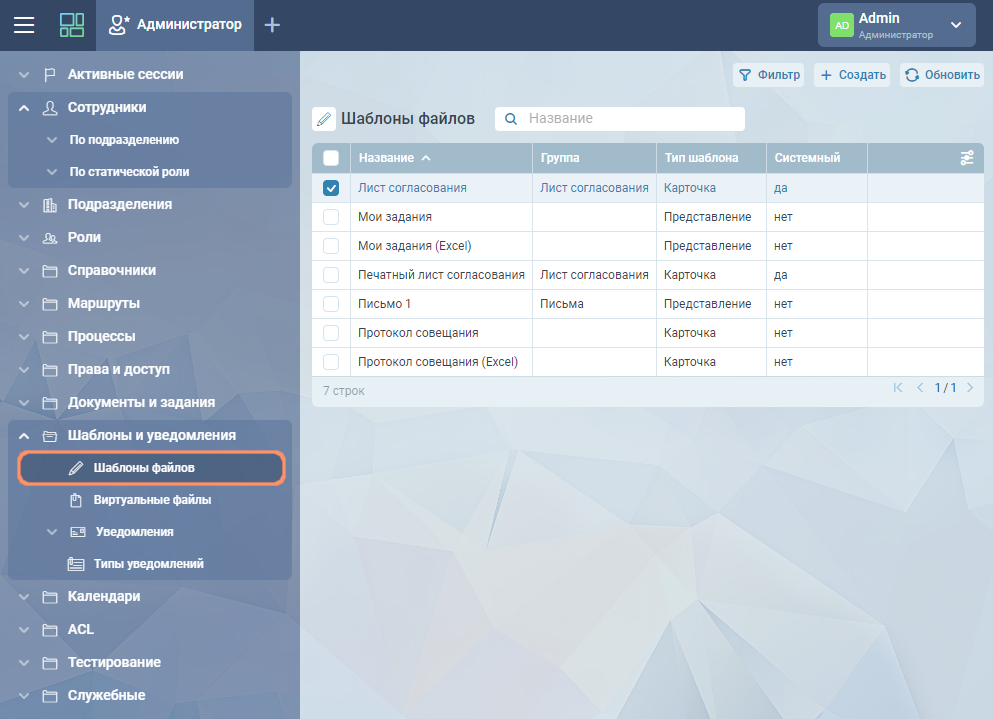This screenshot has height=719, width=993.
Task: Uncheck the Лист согласования row checkbox
Action: [x=331, y=188]
